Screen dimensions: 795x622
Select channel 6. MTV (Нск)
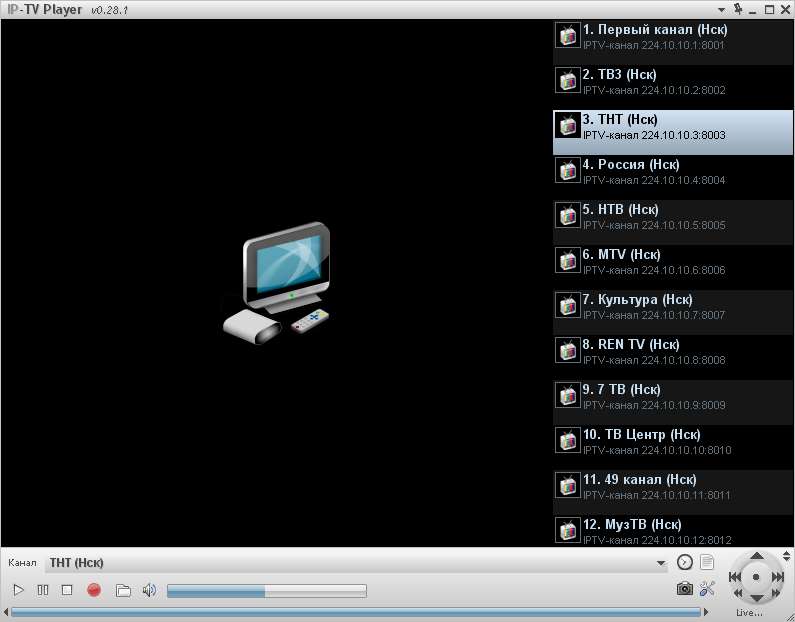tap(672, 267)
